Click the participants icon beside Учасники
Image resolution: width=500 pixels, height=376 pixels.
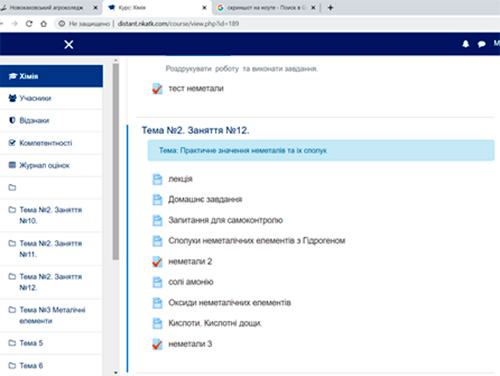coord(13,98)
